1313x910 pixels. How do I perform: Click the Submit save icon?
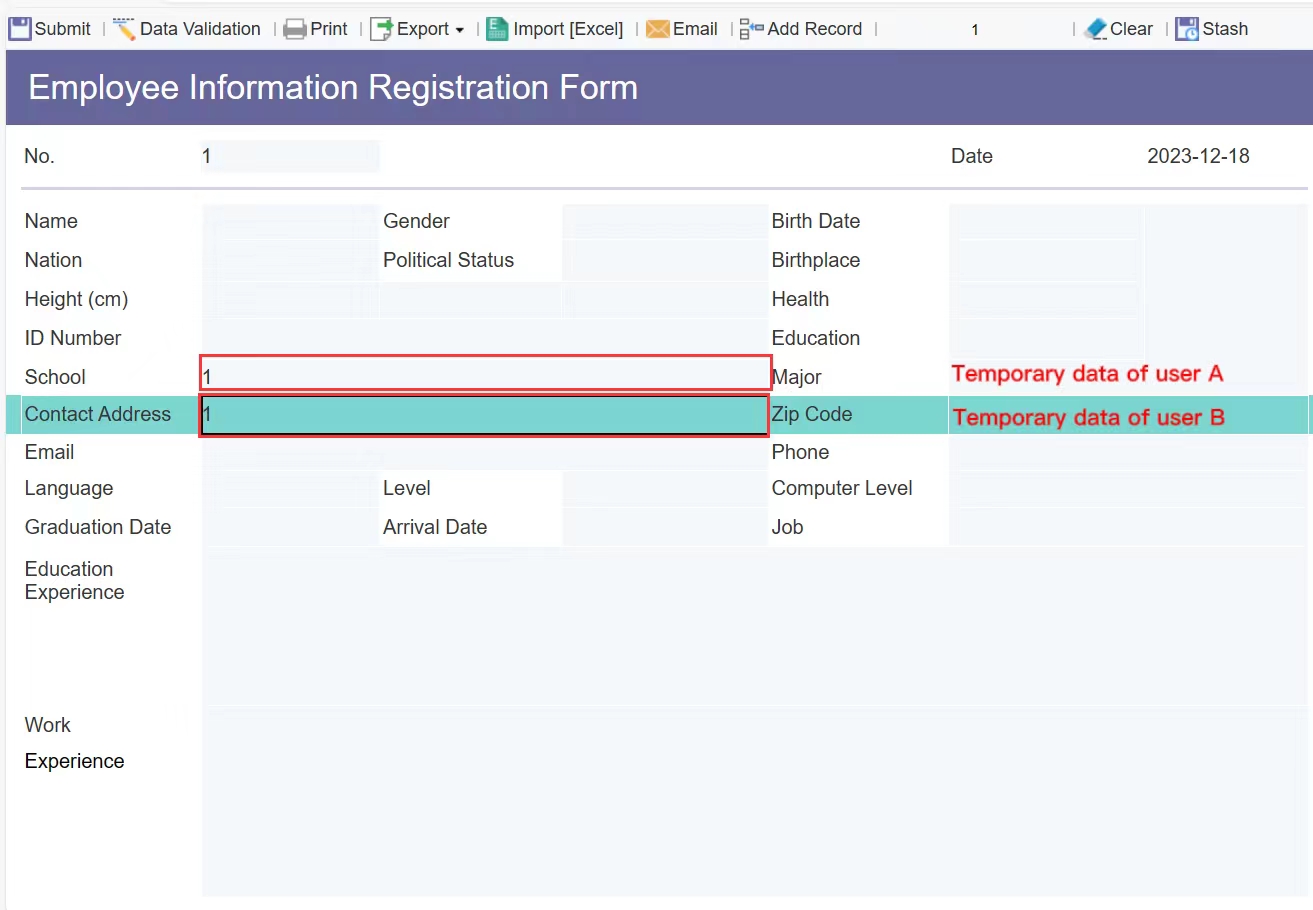[x=20, y=29]
